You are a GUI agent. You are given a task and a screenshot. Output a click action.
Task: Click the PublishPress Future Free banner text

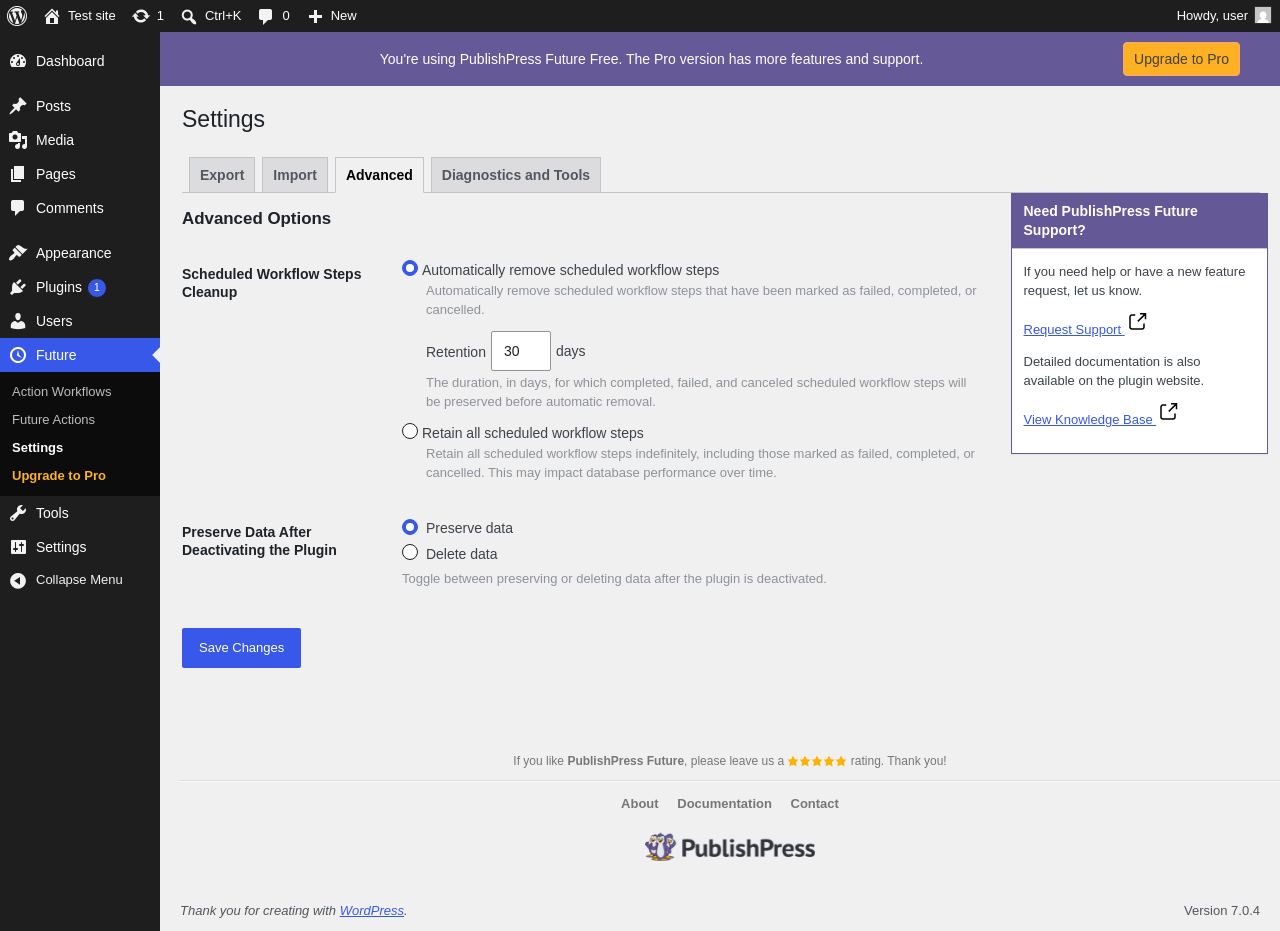[x=651, y=59]
